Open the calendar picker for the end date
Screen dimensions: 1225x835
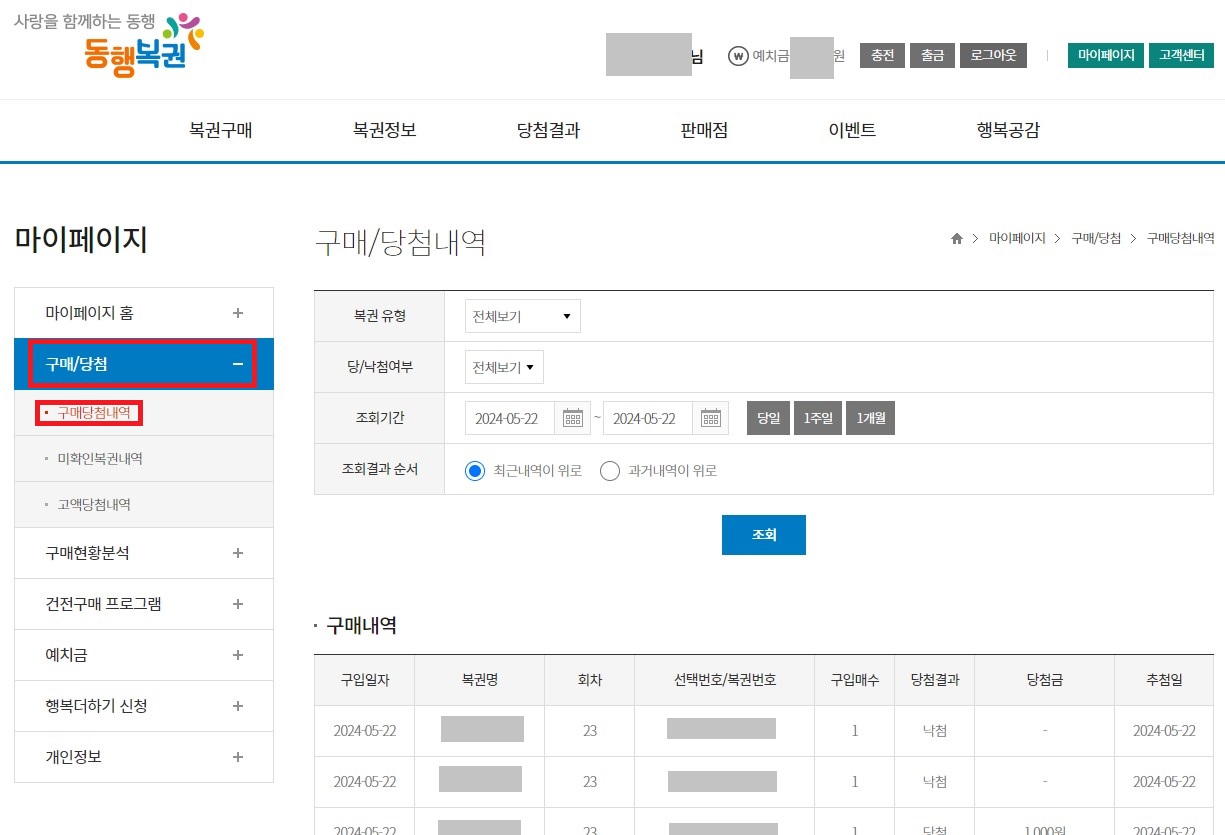point(710,417)
